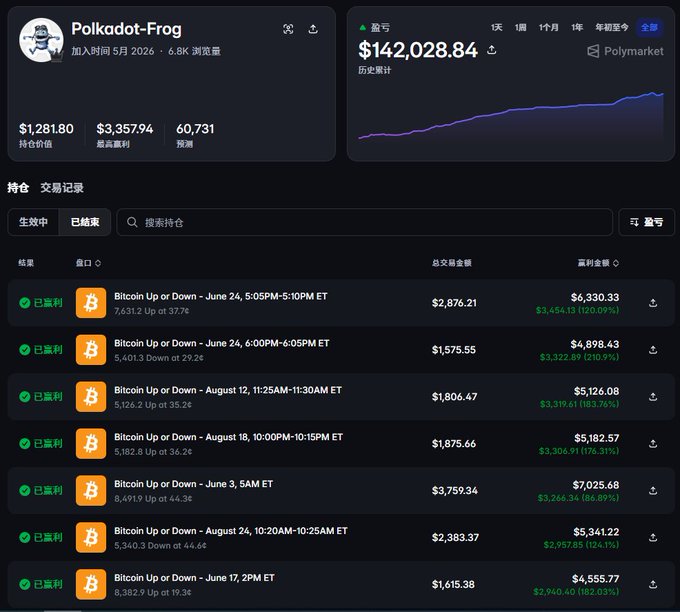Viewport: 680px width, 612px height.
Task: Share the June 17 2PM position
Action: point(653,584)
